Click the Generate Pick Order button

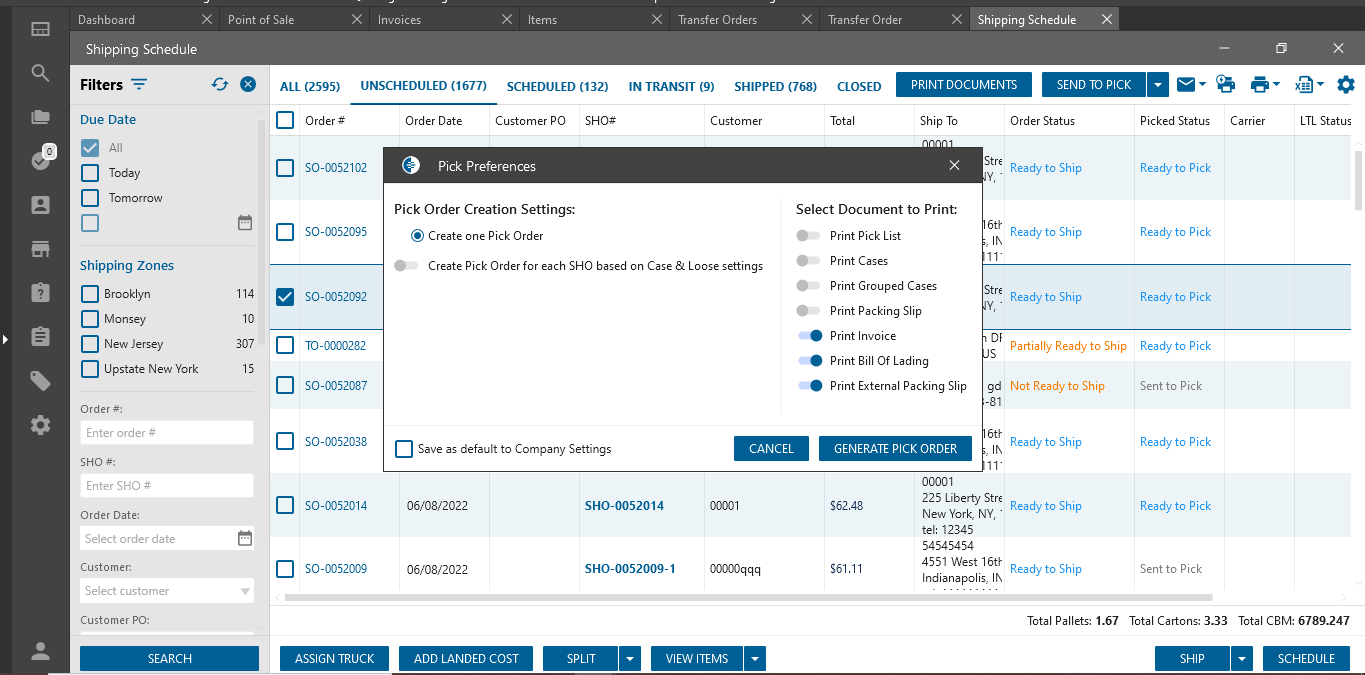(x=895, y=449)
